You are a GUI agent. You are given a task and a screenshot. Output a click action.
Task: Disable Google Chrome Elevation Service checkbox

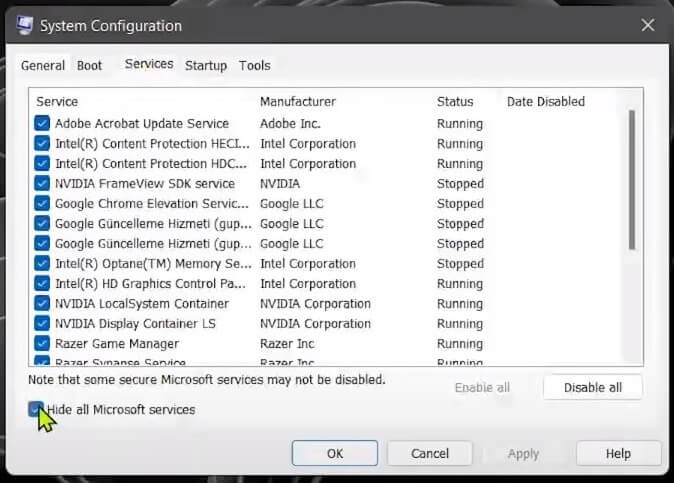42,203
